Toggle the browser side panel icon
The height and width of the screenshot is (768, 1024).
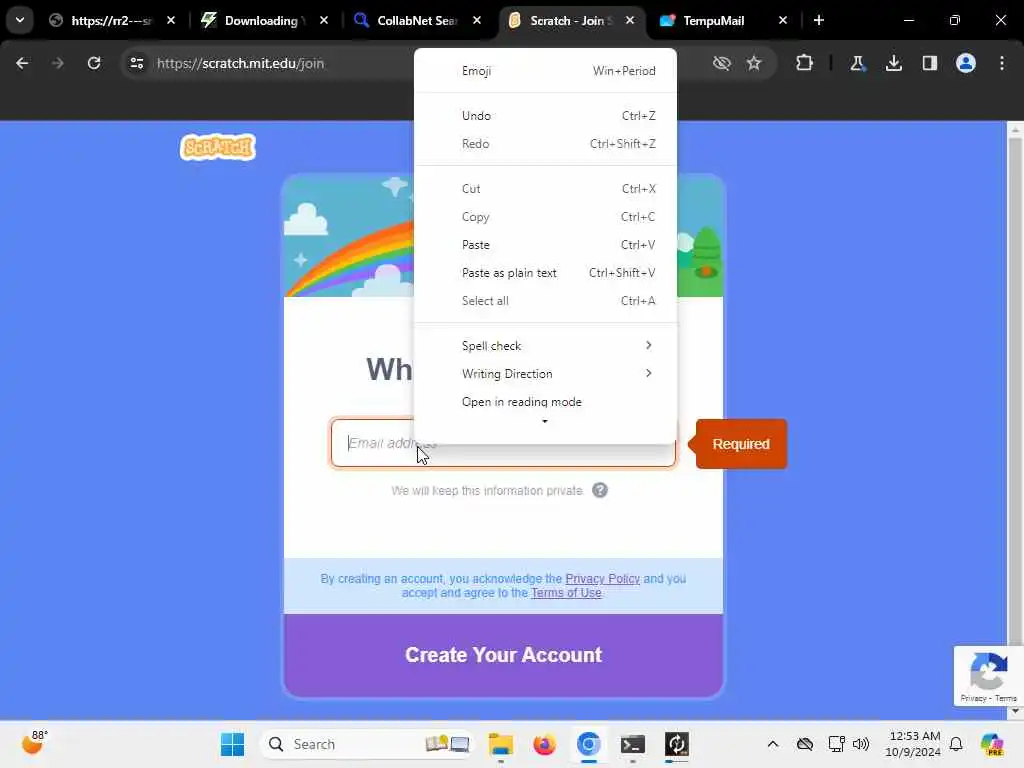click(x=929, y=63)
